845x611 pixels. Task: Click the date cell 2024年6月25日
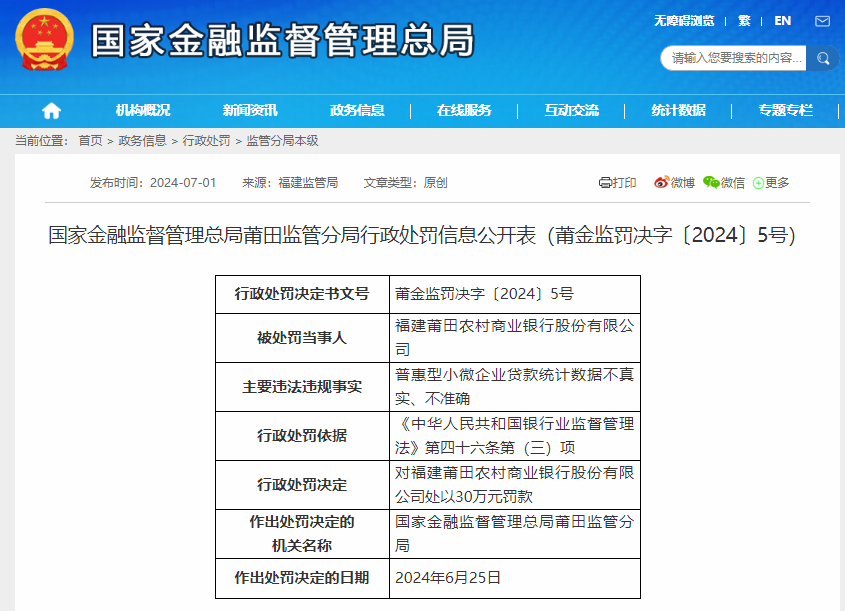[515, 578]
